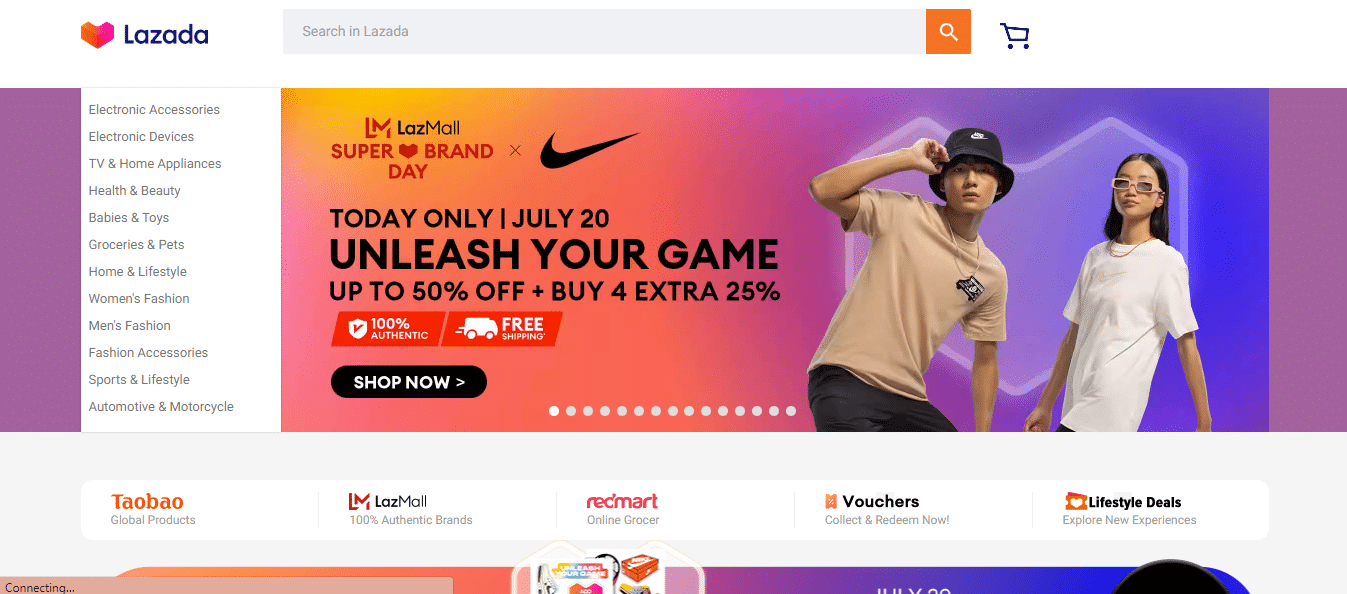Viewport: 1347px width, 594px height.
Task: Select the first banner carousel dot
Action: click(x=554, y=411)
